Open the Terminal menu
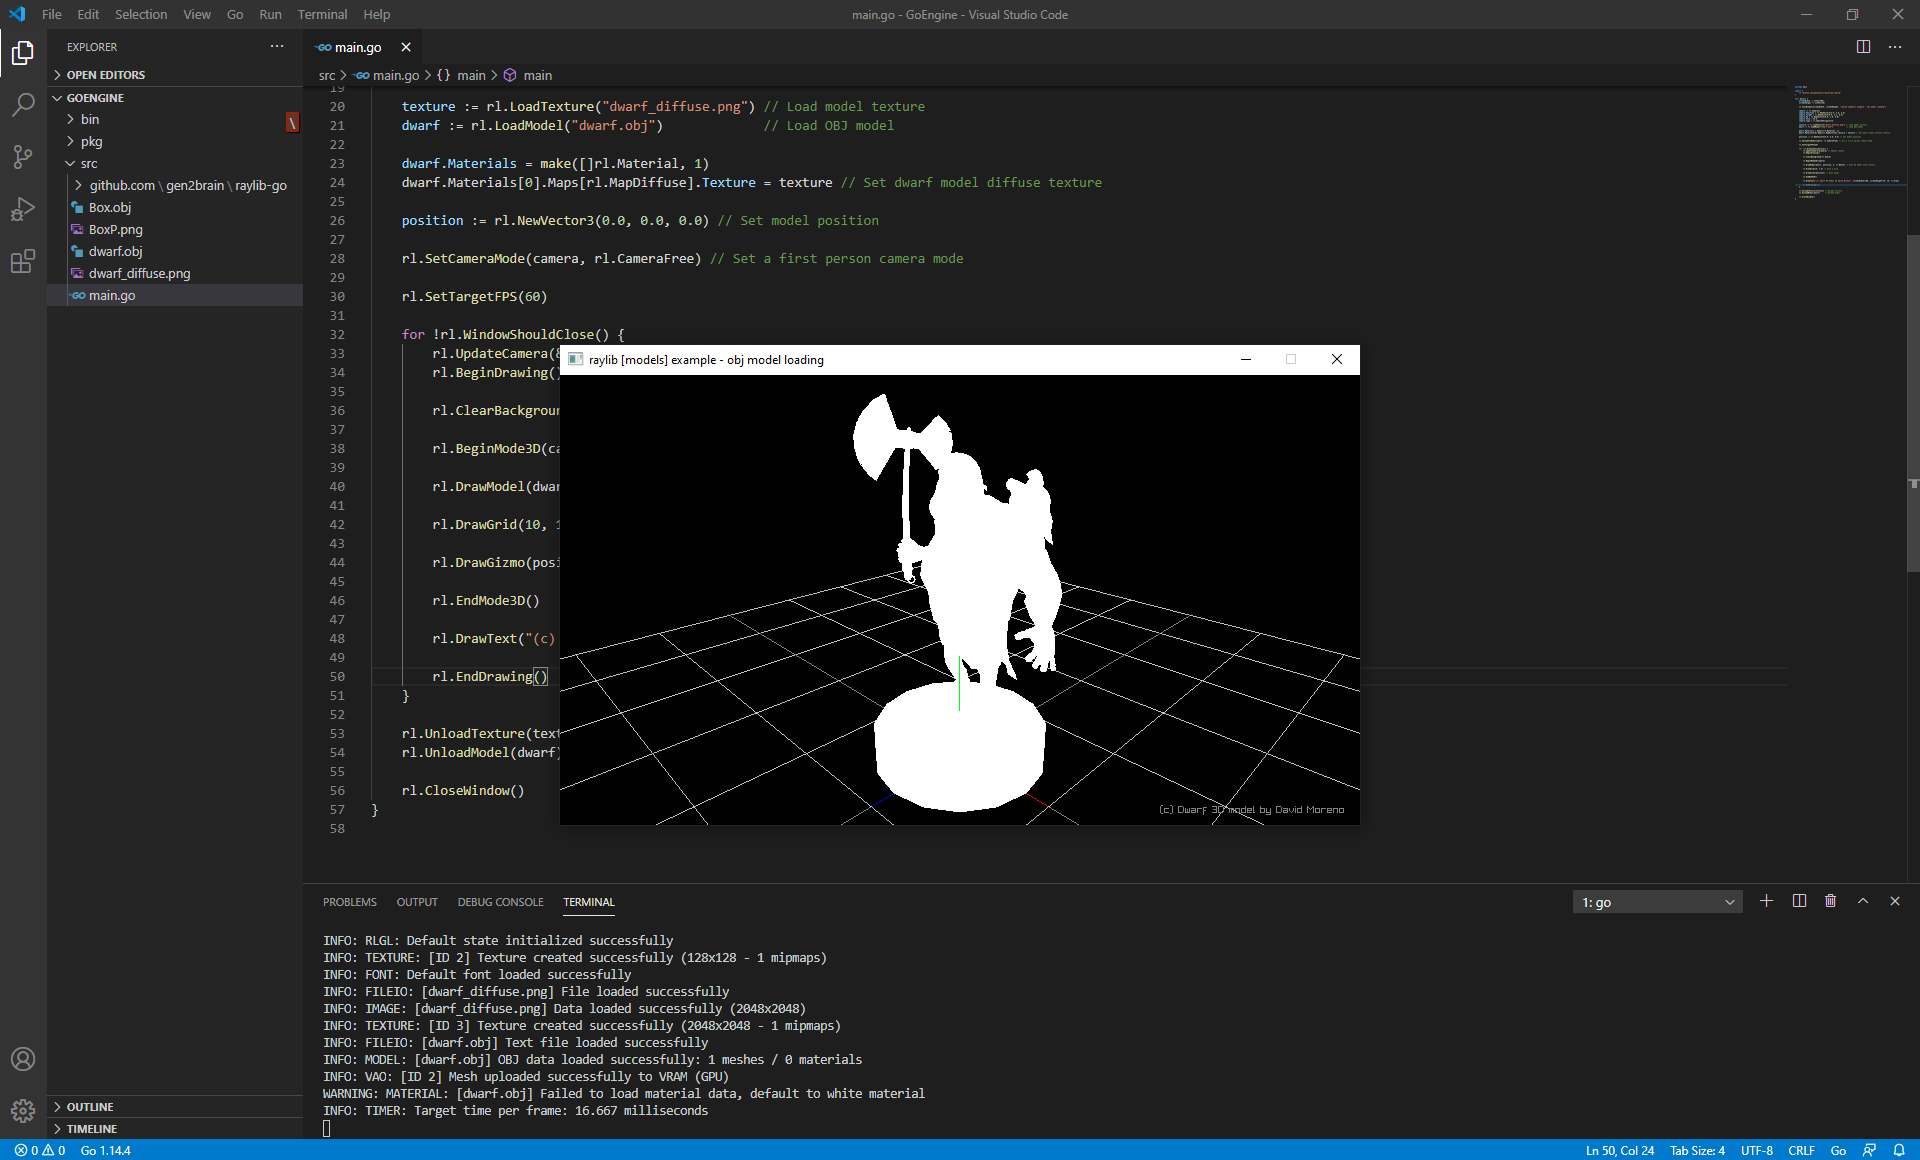Image resolution: width=1920 pixels, height=1160 pixels. (x=322, y=14)
